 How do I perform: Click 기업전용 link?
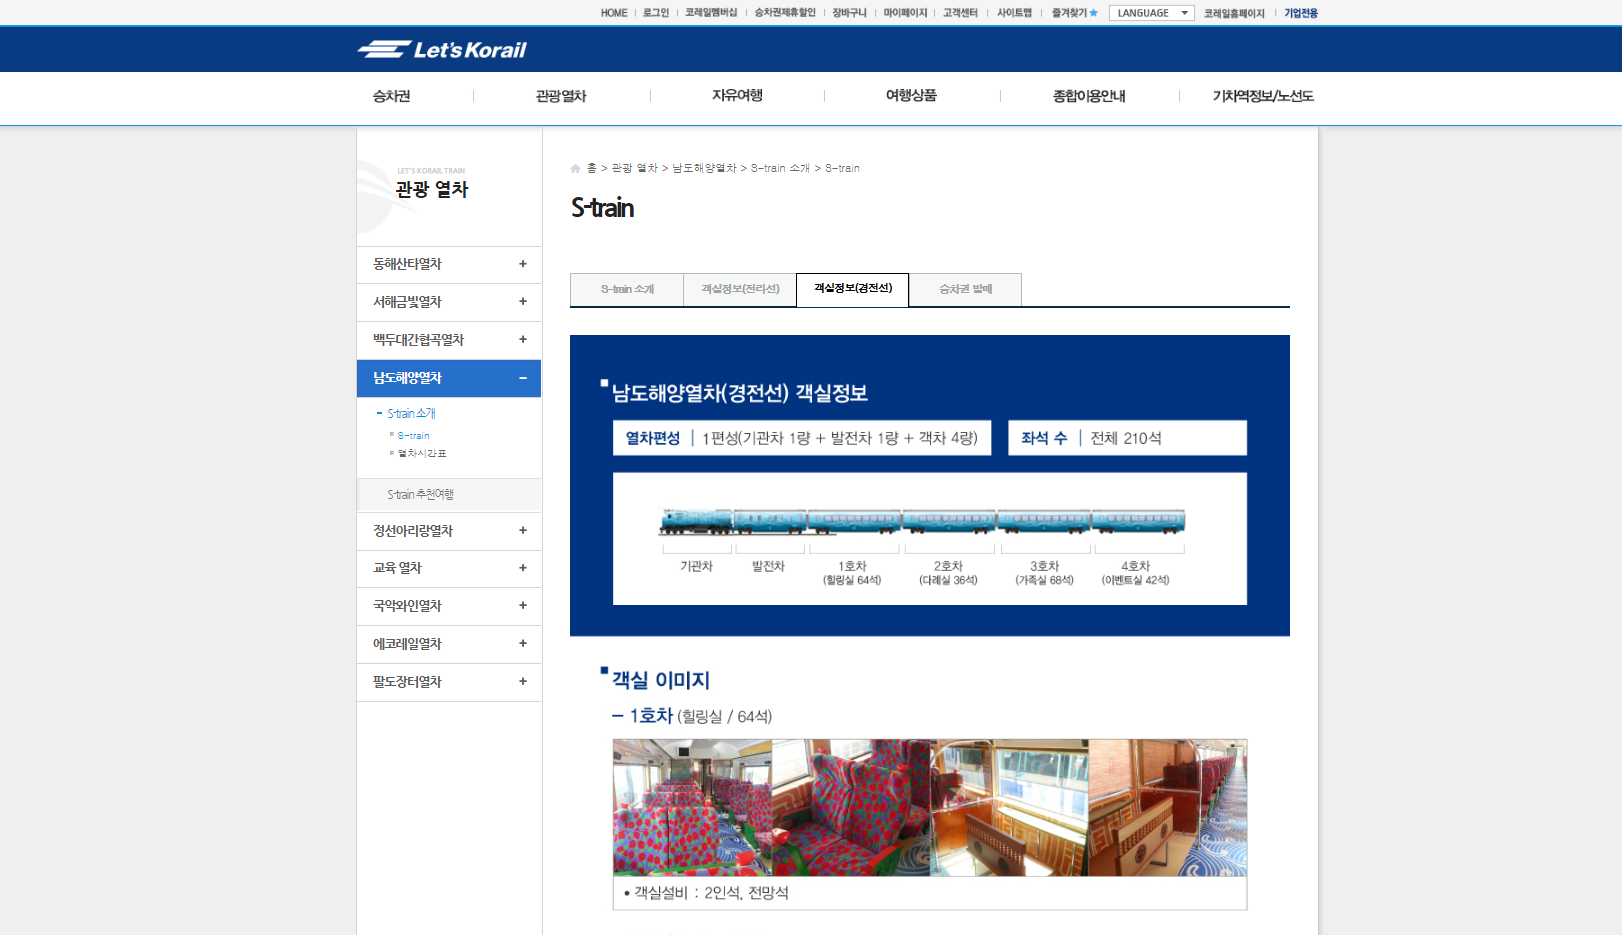click(x=1301, y=13)
